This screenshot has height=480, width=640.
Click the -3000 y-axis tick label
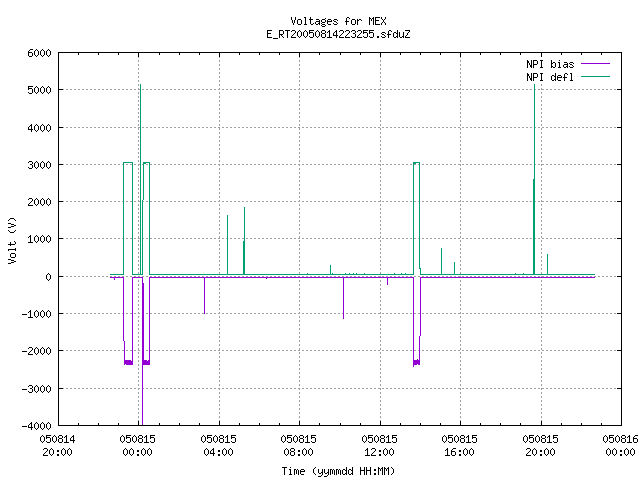pos(36,389)
